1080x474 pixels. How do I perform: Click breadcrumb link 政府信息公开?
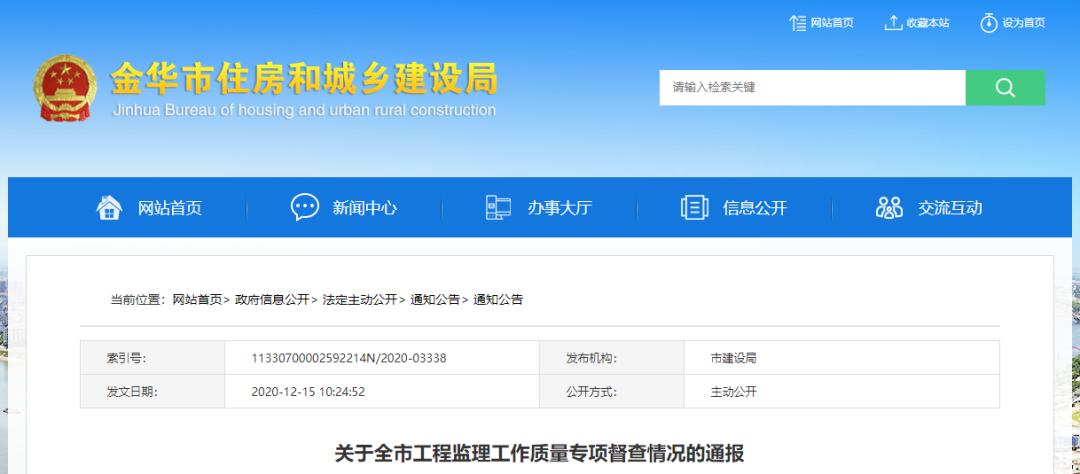[272, 299]
